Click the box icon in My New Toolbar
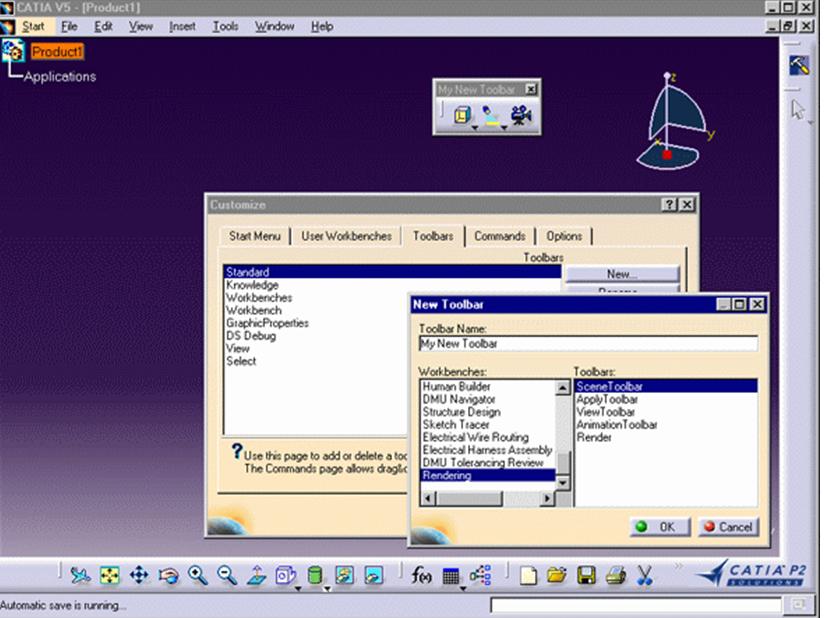826x618 pixels. [x=462, y=114]
